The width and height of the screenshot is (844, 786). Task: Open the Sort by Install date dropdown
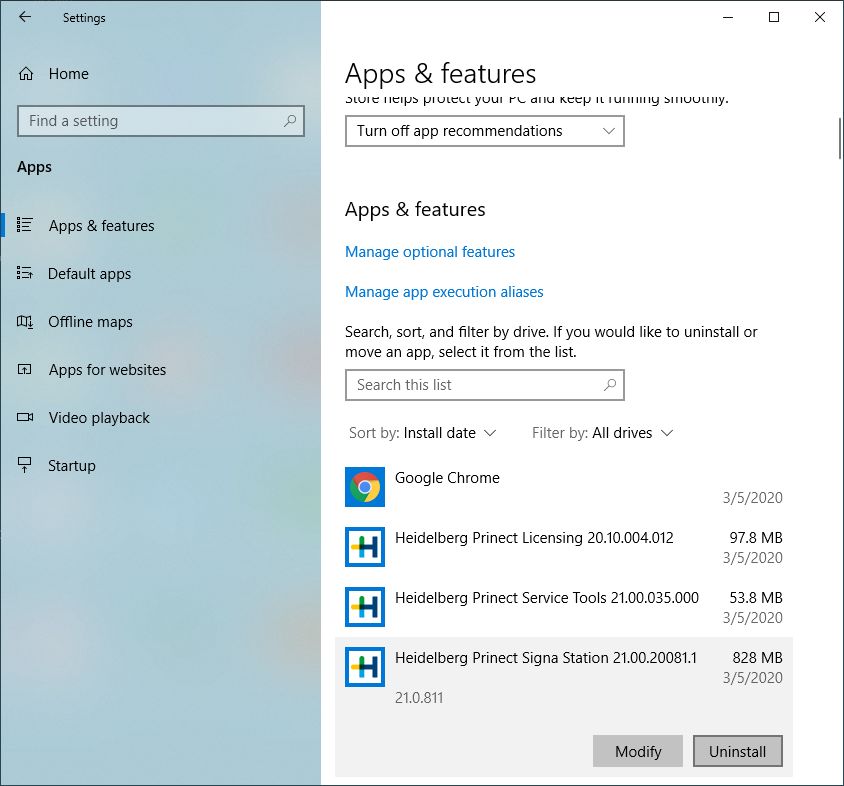[x=423, y=433]
